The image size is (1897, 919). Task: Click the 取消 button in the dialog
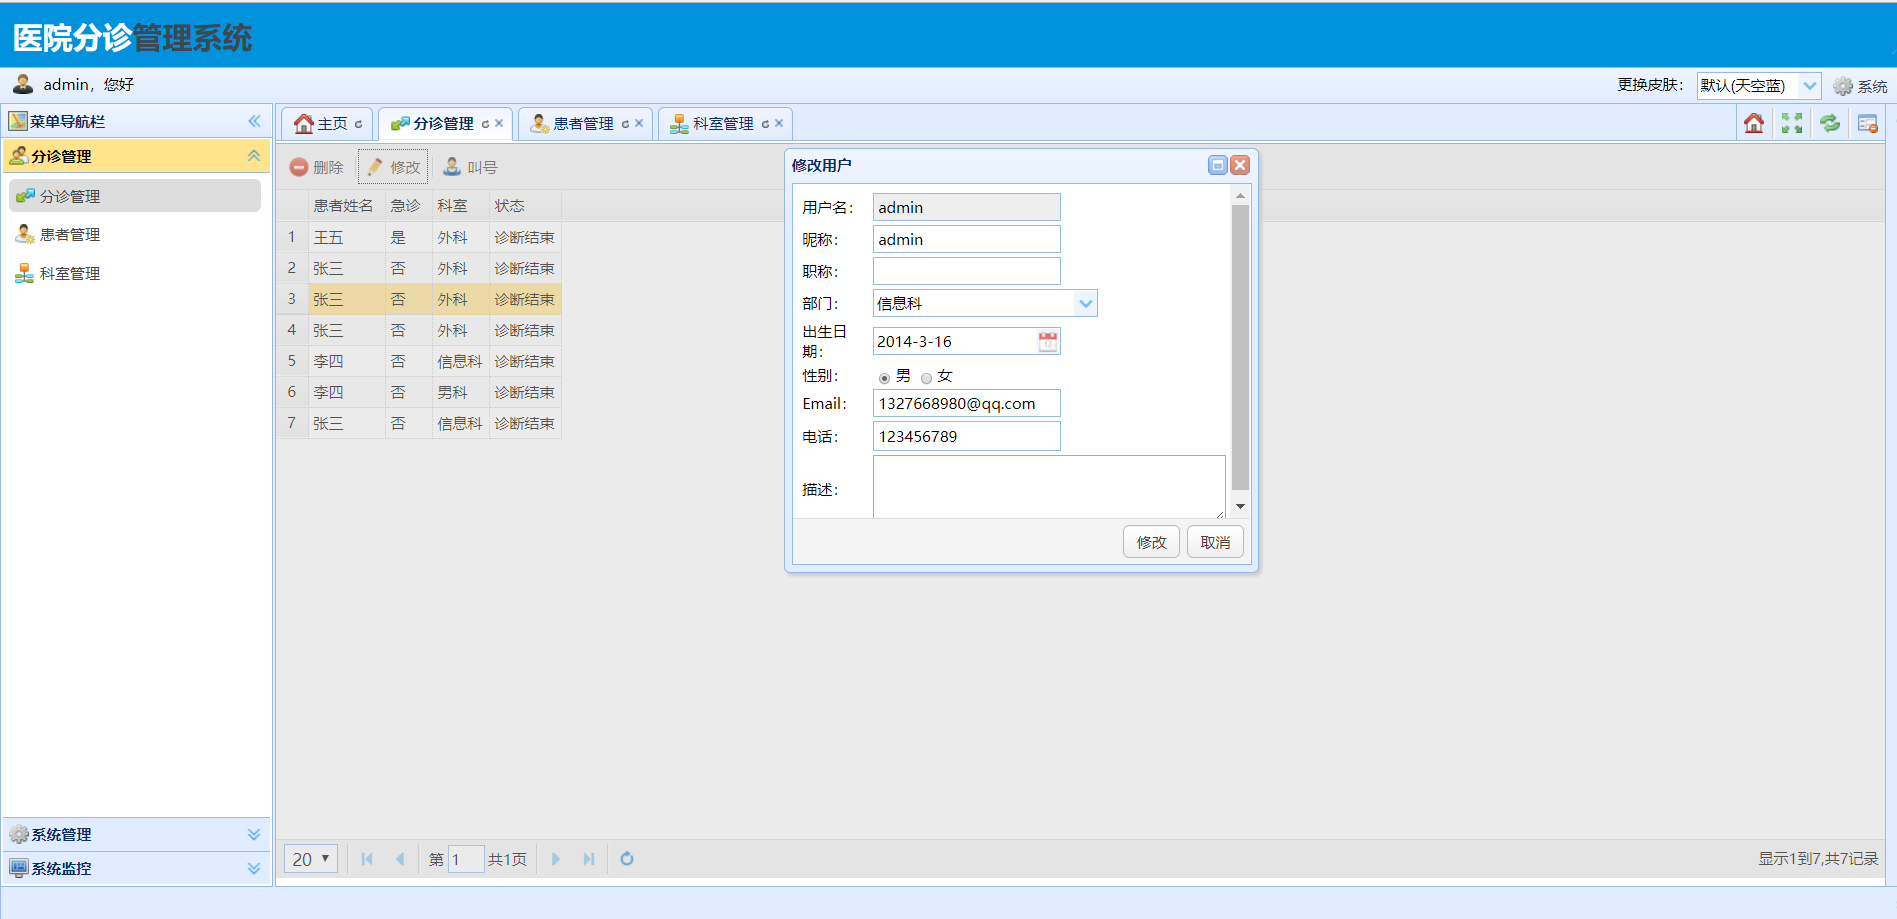click(x=1215, y=542)
